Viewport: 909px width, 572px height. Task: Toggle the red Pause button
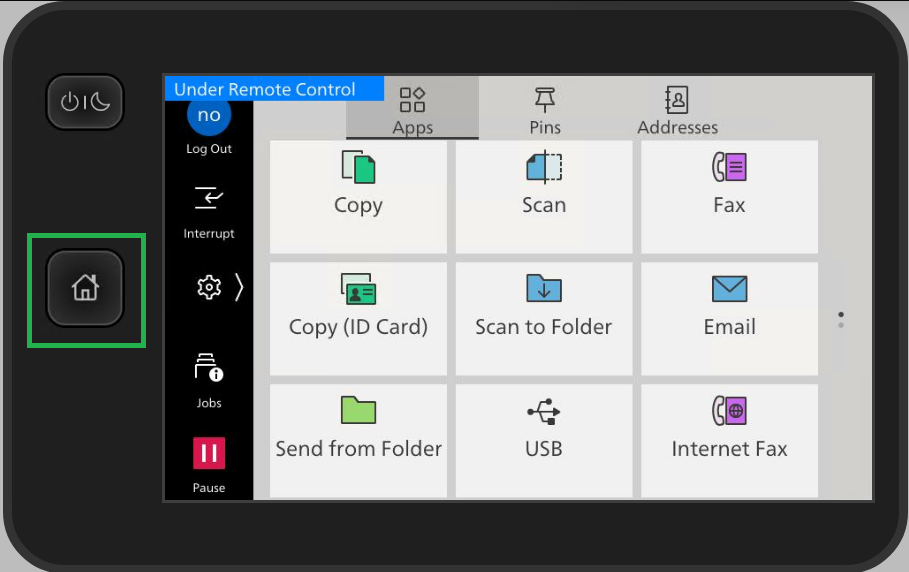coord(209,455)
